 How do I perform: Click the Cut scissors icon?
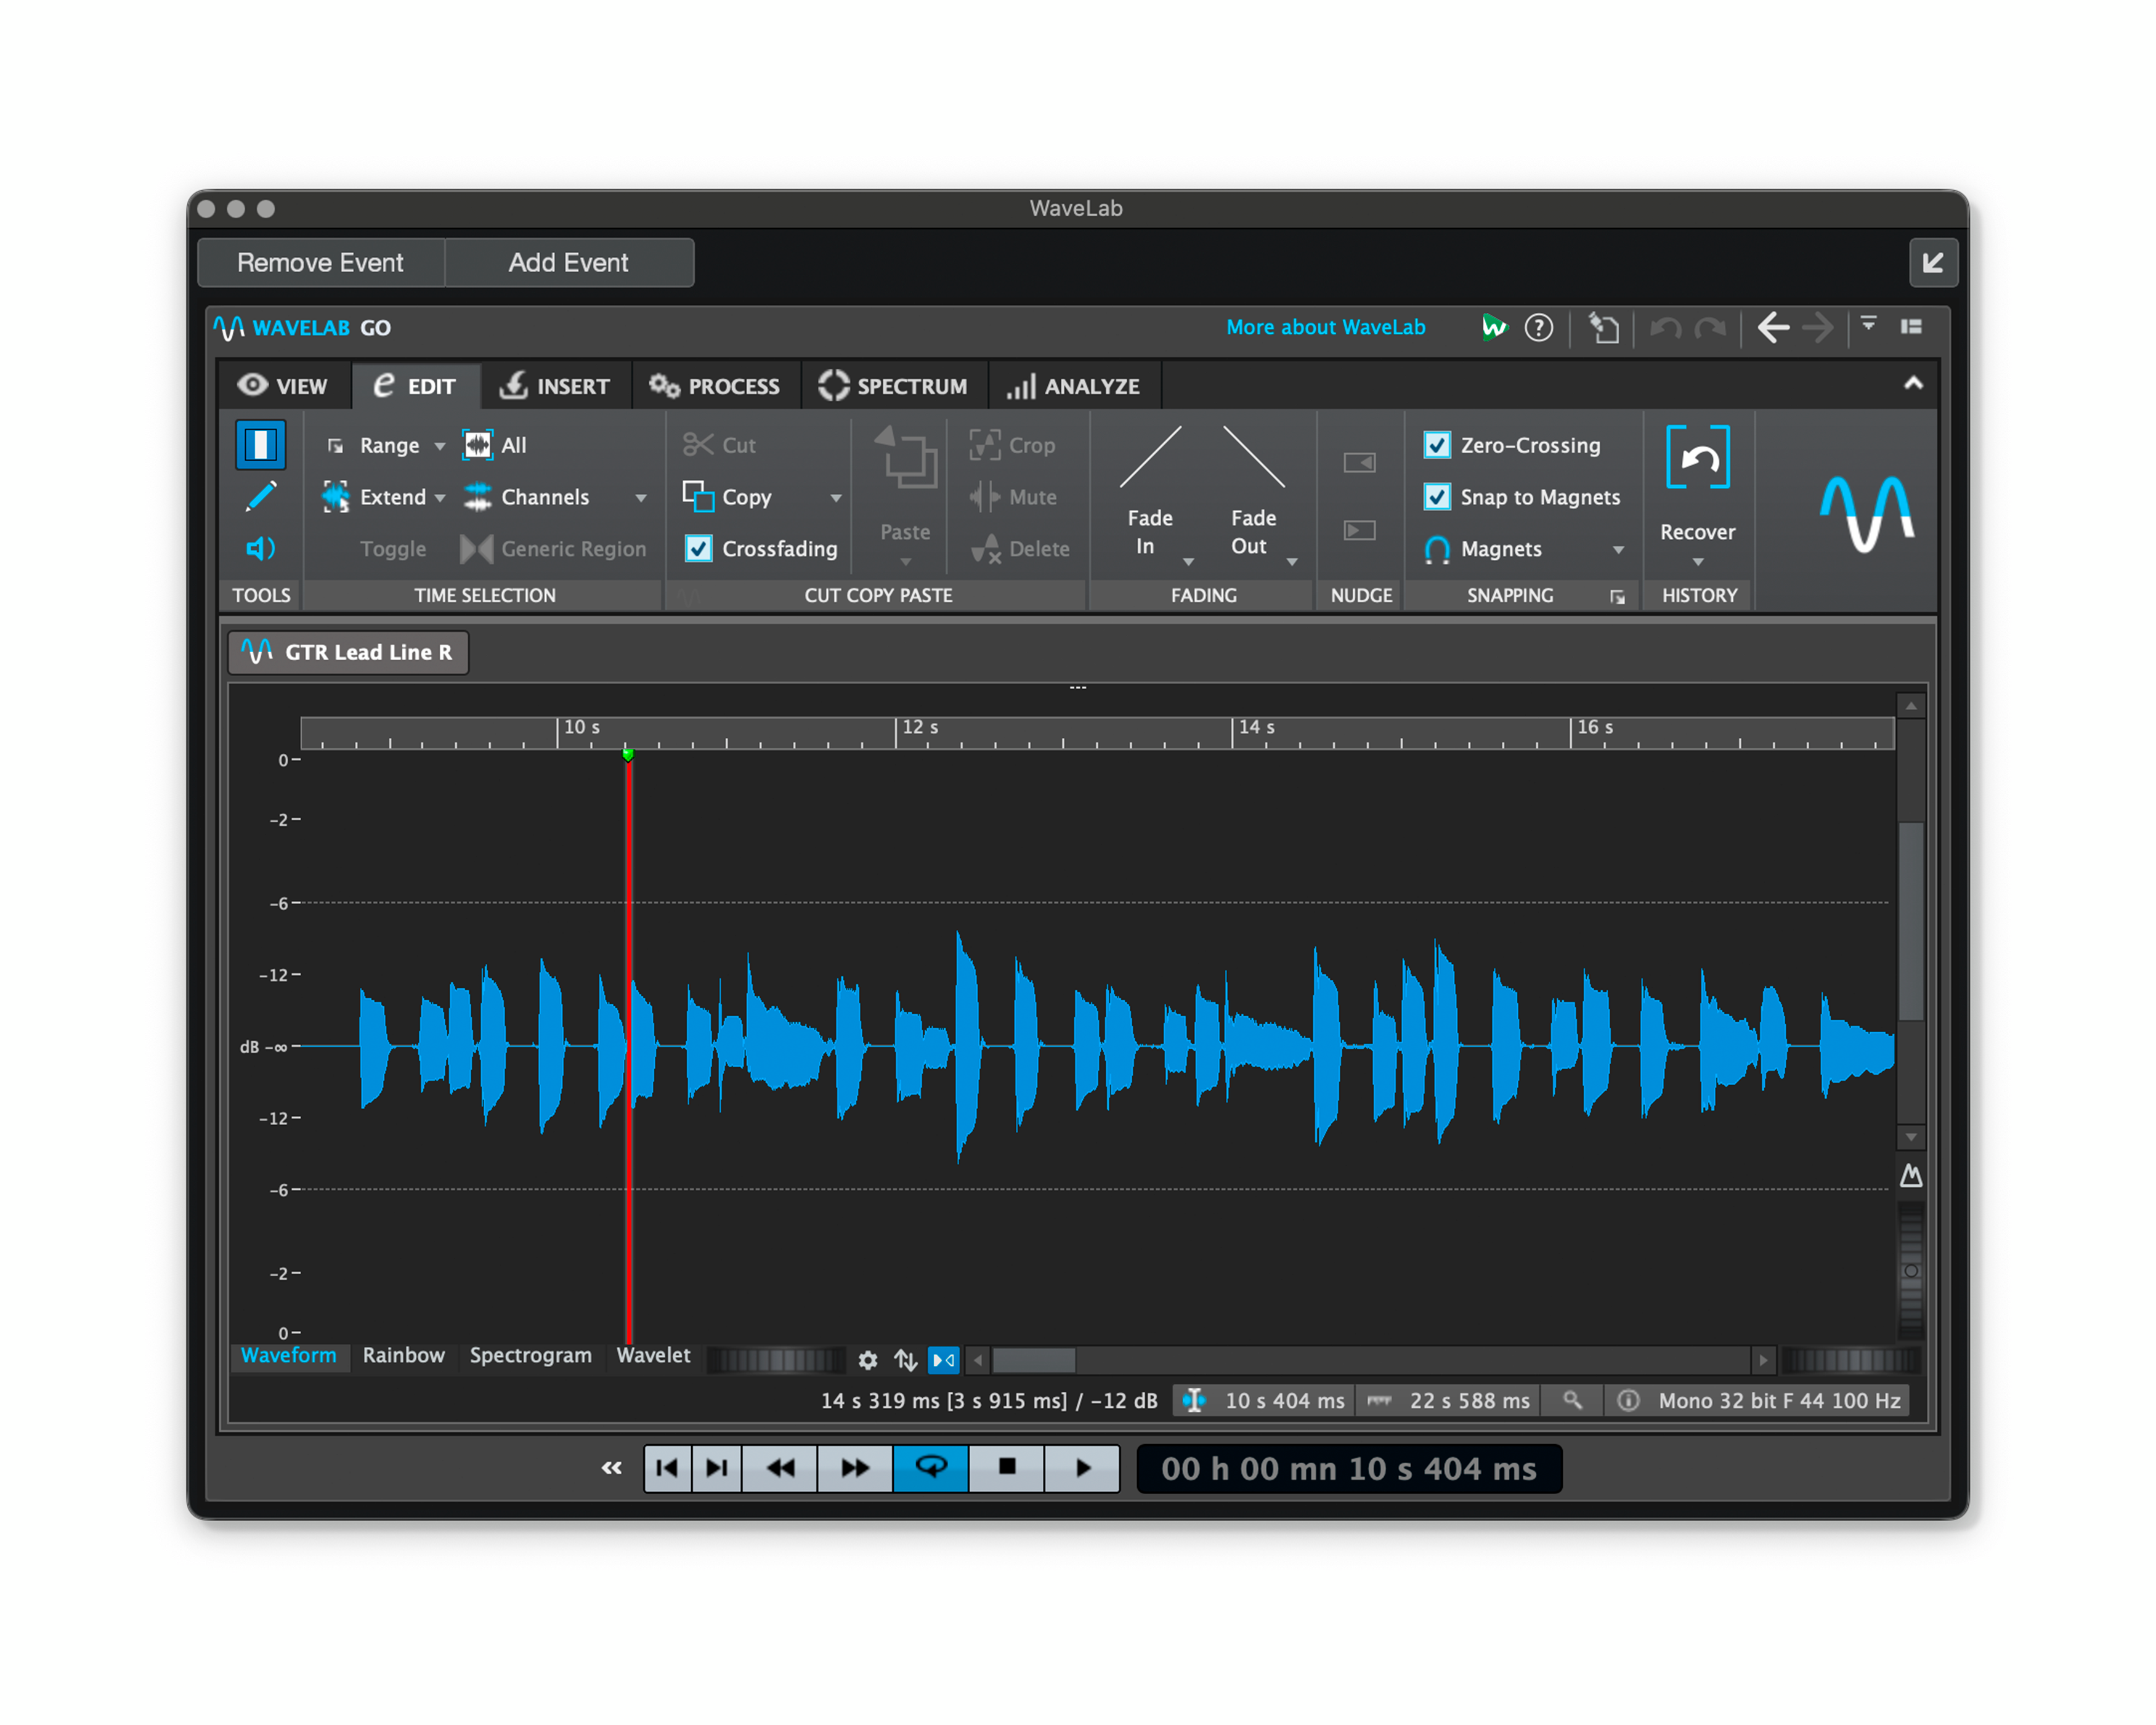[697, 445]
